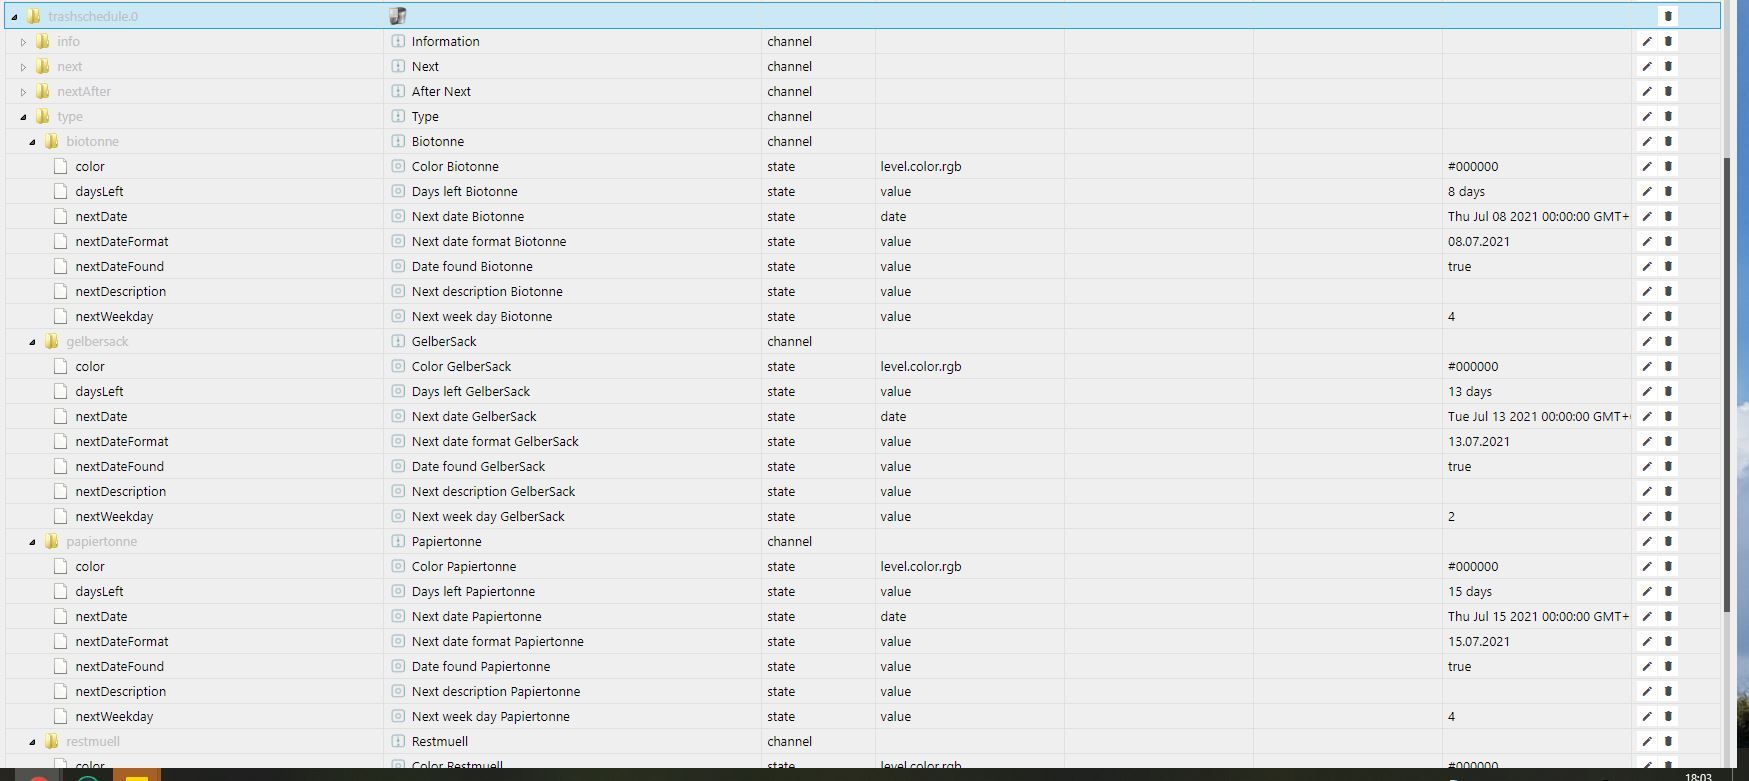The image size is (1749, 781).
Task: Delete the Color Papiertonne state
Action: click(1668, 566)
